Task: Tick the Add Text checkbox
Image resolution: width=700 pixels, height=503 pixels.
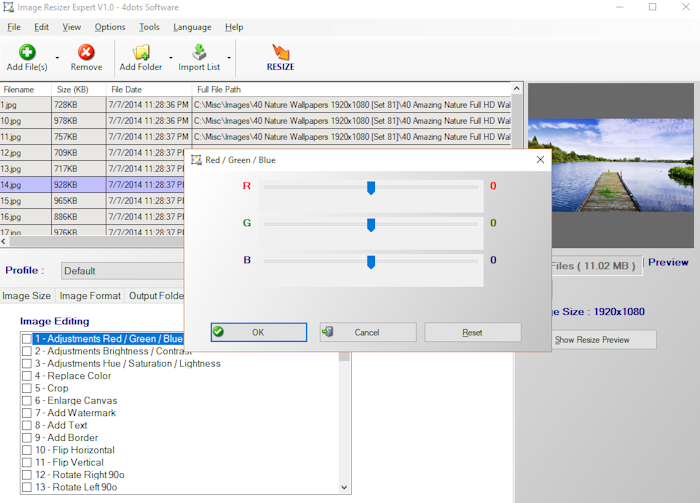Action: [27, 425]
